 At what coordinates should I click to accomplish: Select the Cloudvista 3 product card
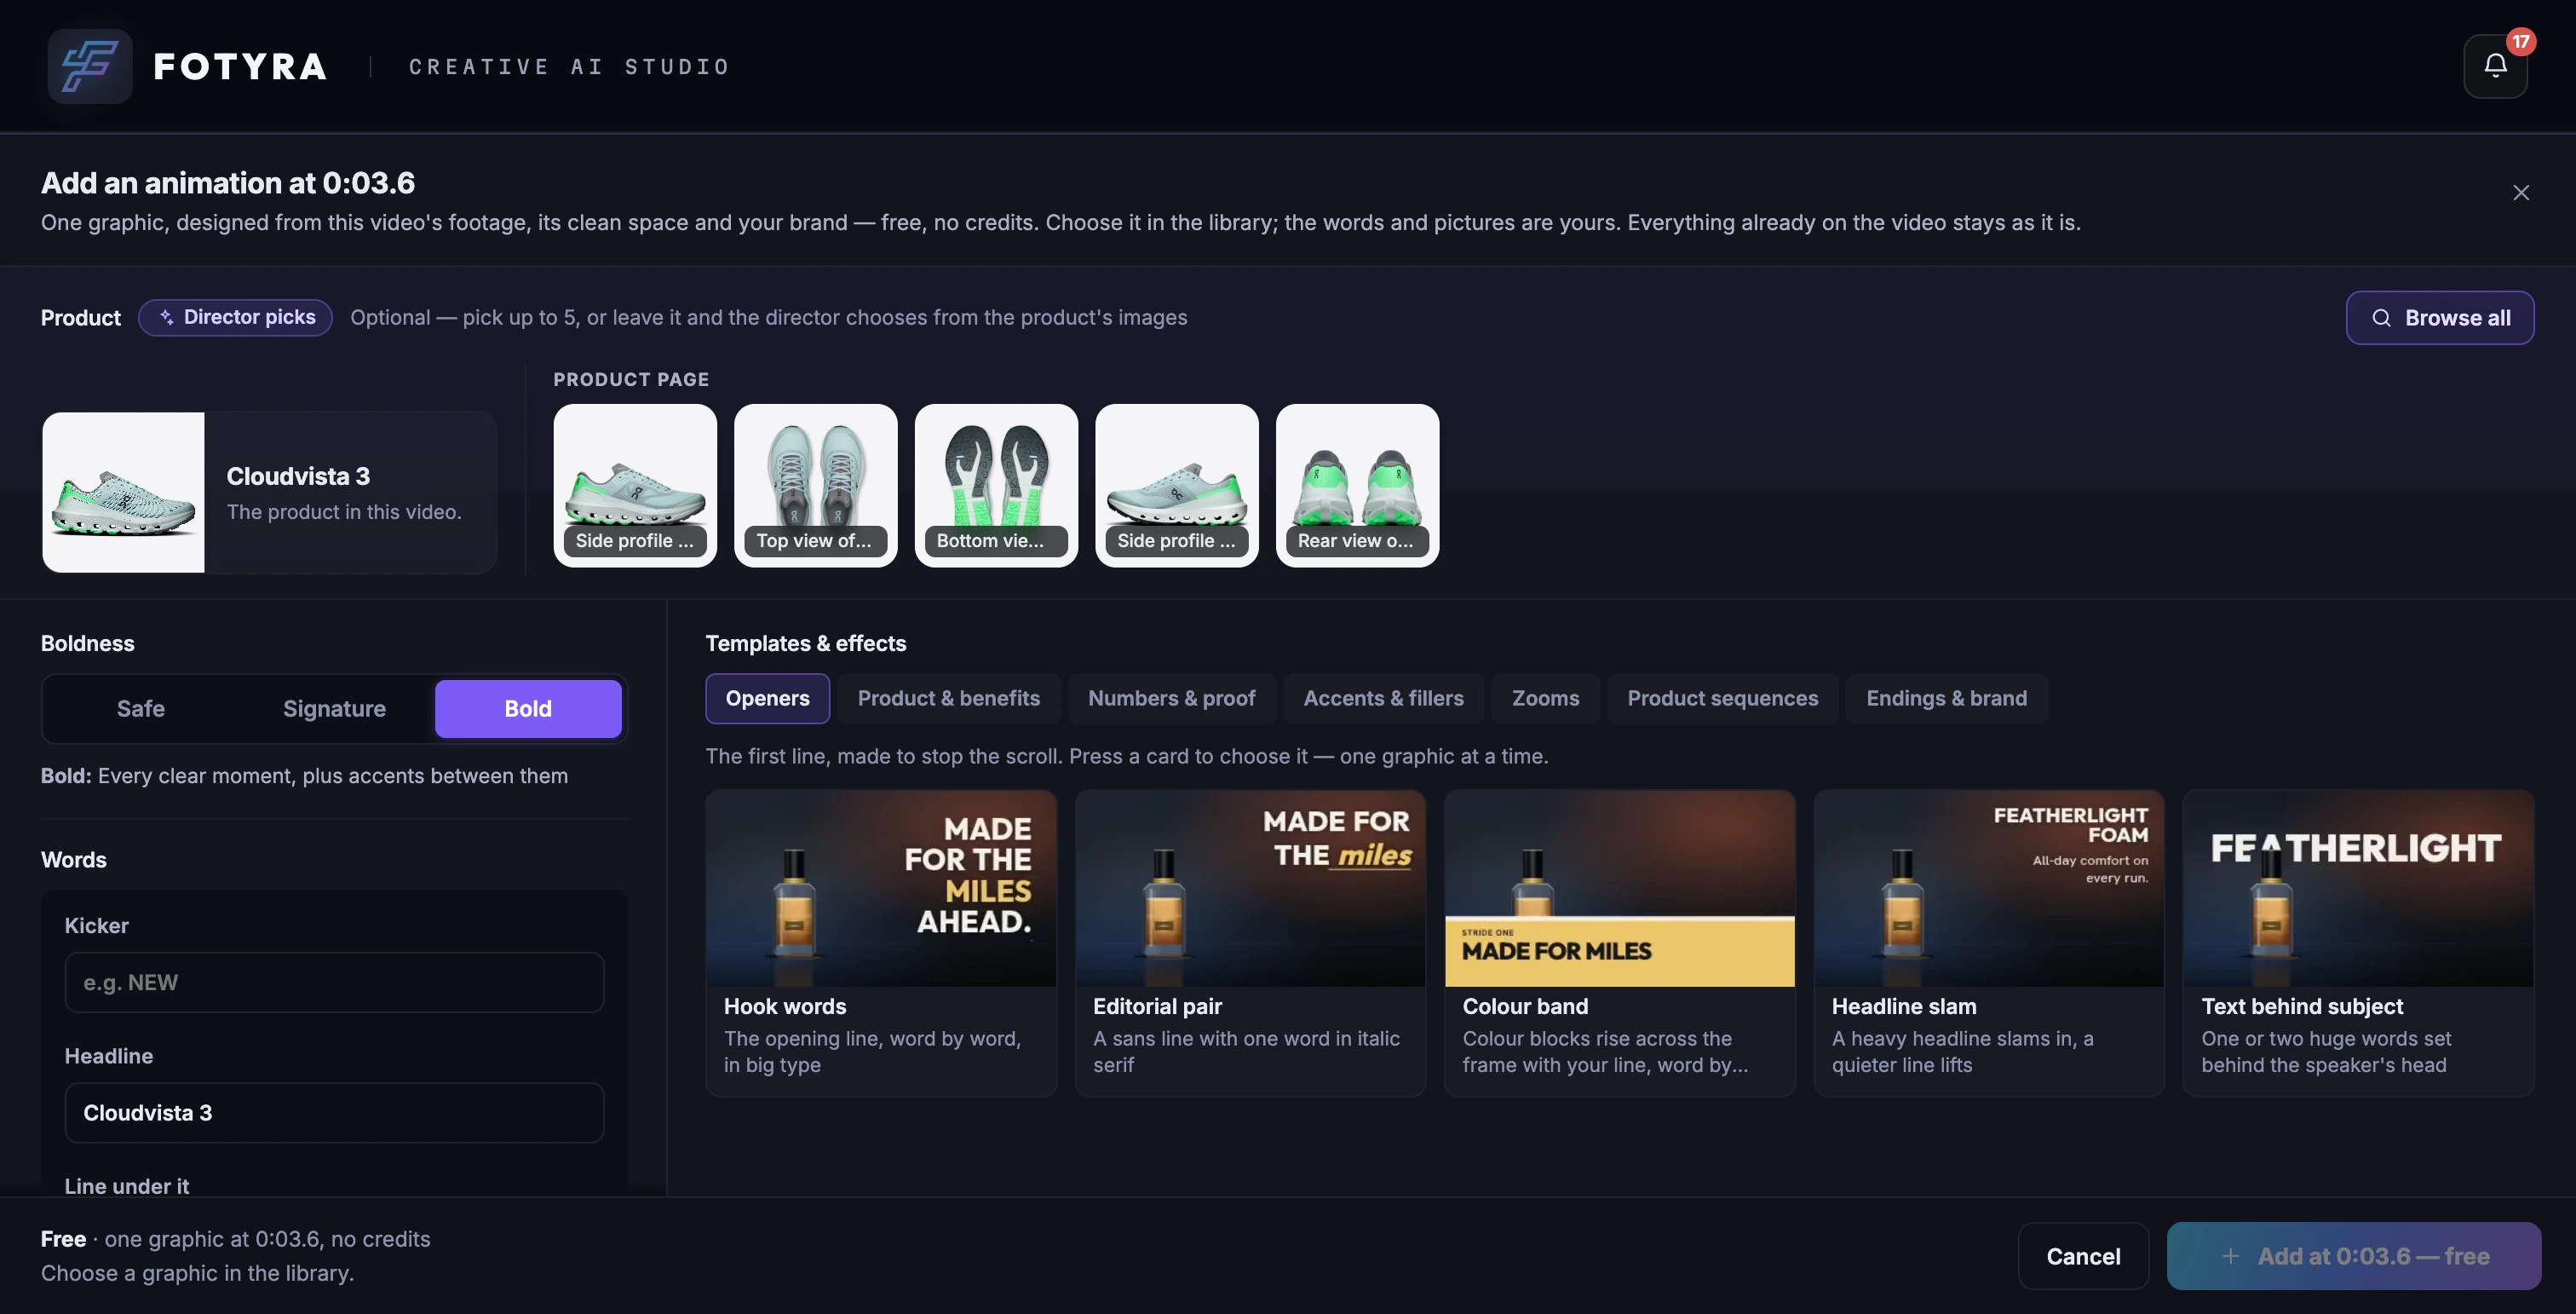[x=269, y=492]
